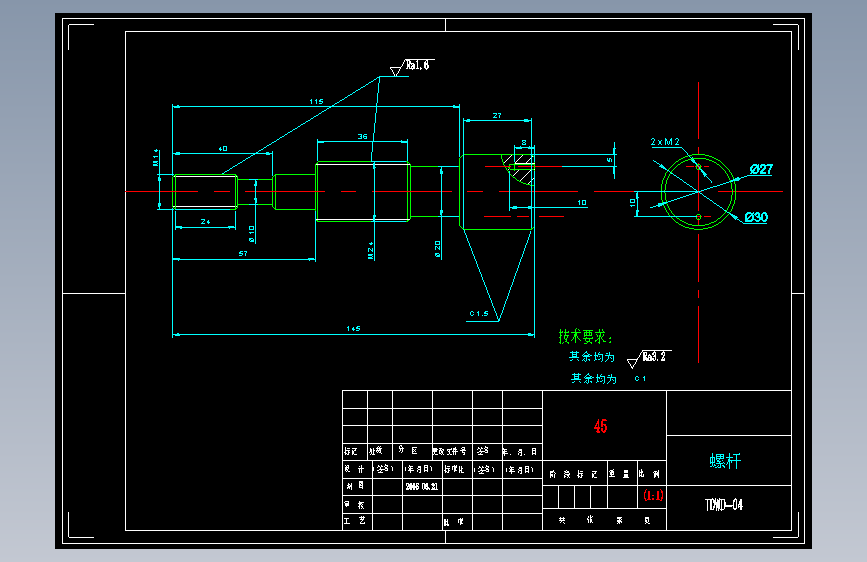867x562 pixels.
Task: Click the 阶段标记 title block cell
Action: pyautogui.click(x=573, y=475)
